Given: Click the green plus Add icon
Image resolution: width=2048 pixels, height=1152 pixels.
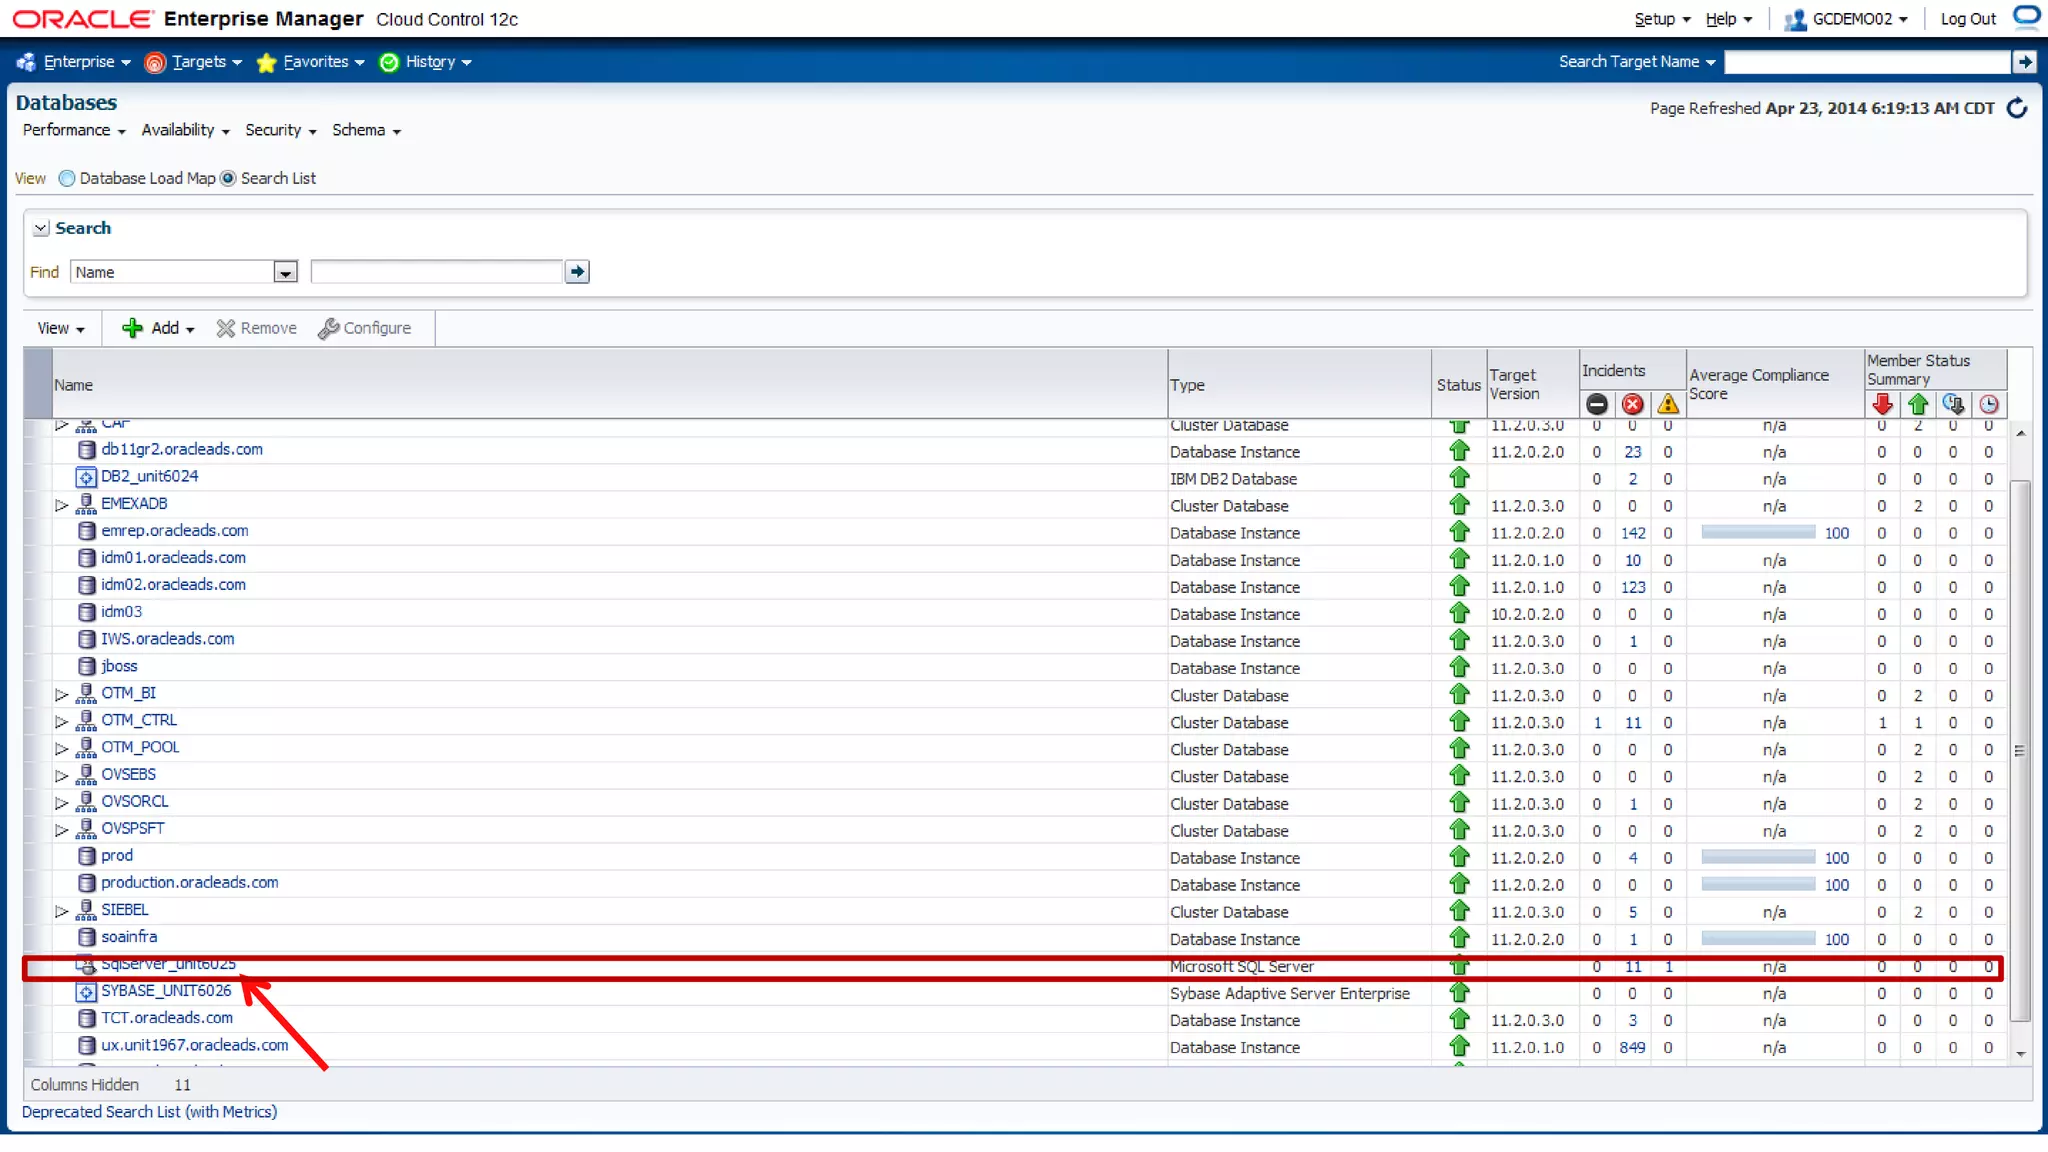Looking at the screenshot, I should coord(132,328).
